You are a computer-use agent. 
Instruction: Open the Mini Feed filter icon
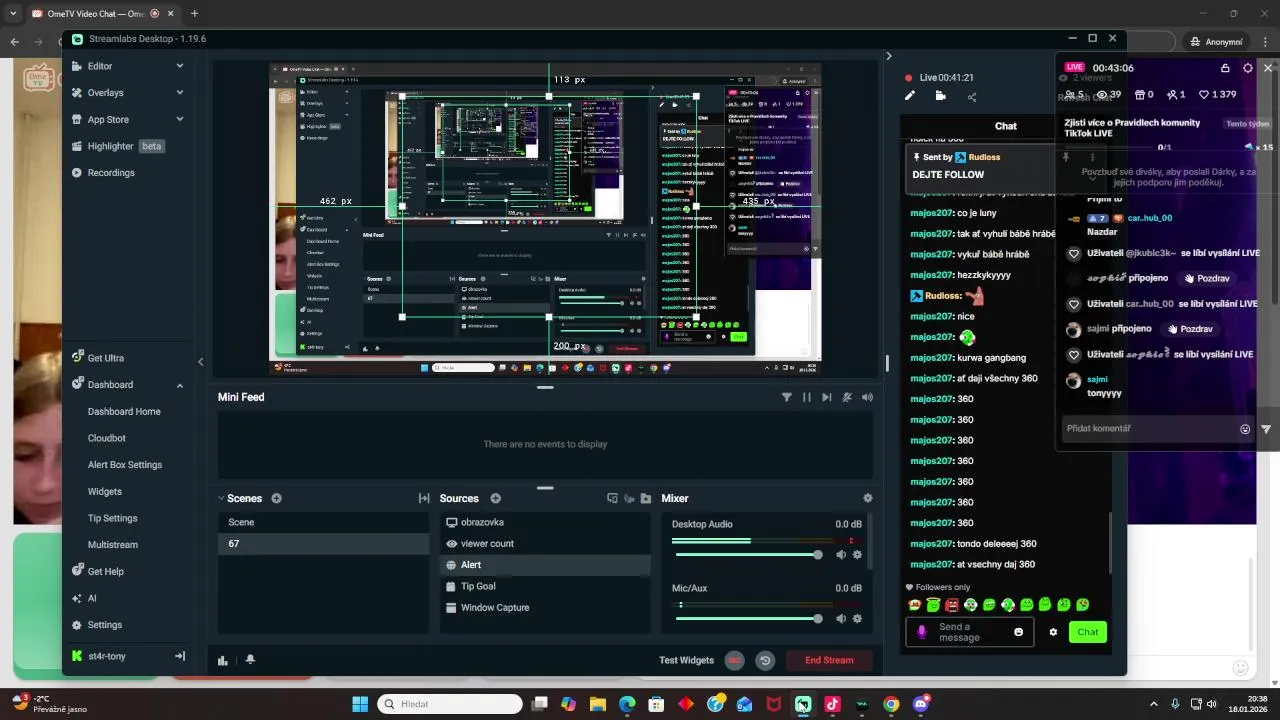coord(786,397)
